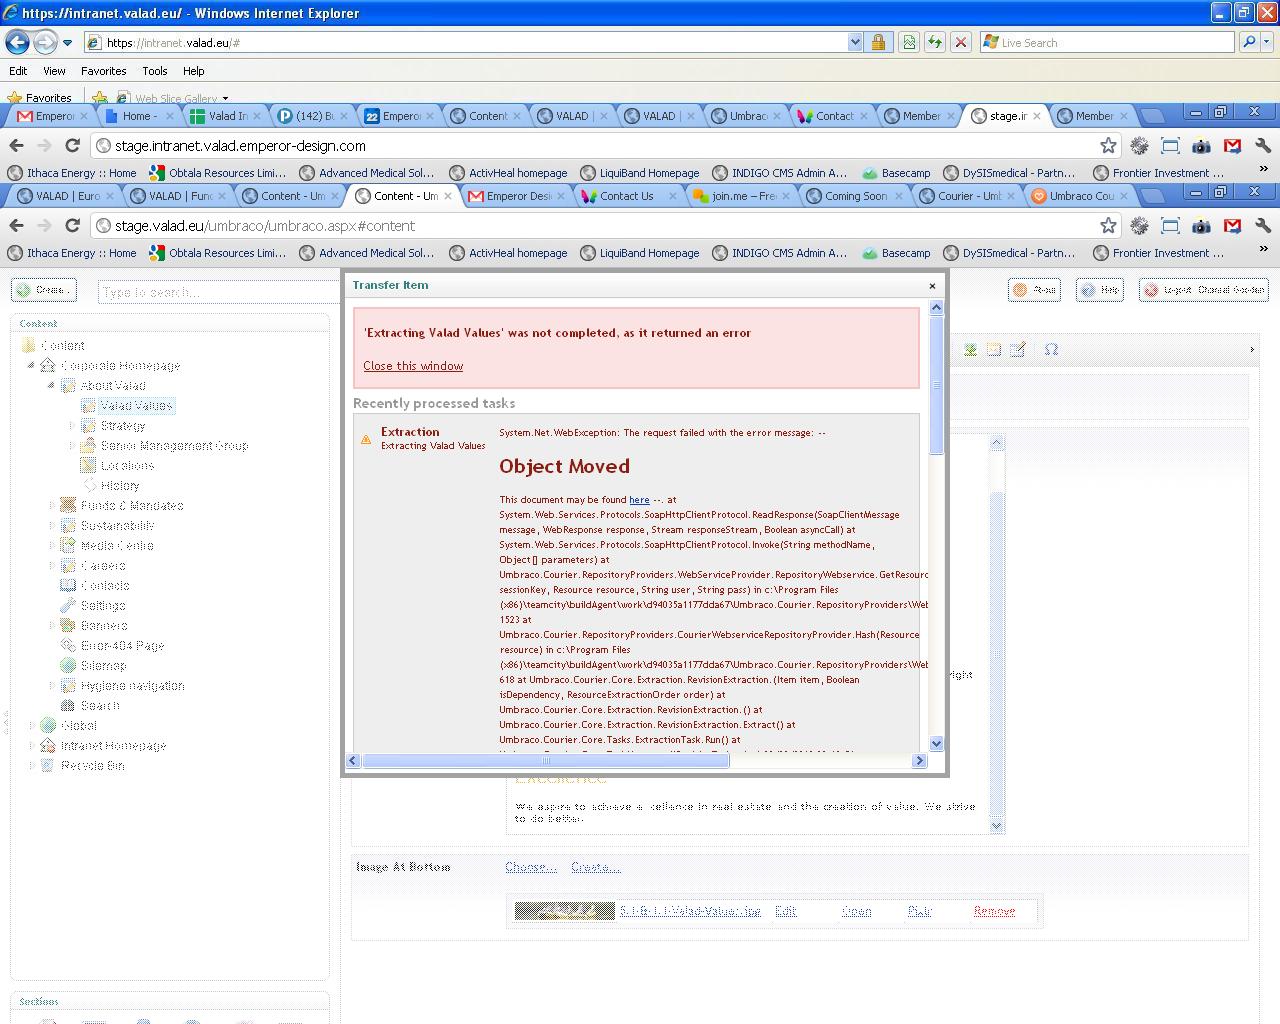The image size is (1280, 1024).
Task: Select Valad Values in content tree
Action: pyautogui.click(x=136, y=406)
